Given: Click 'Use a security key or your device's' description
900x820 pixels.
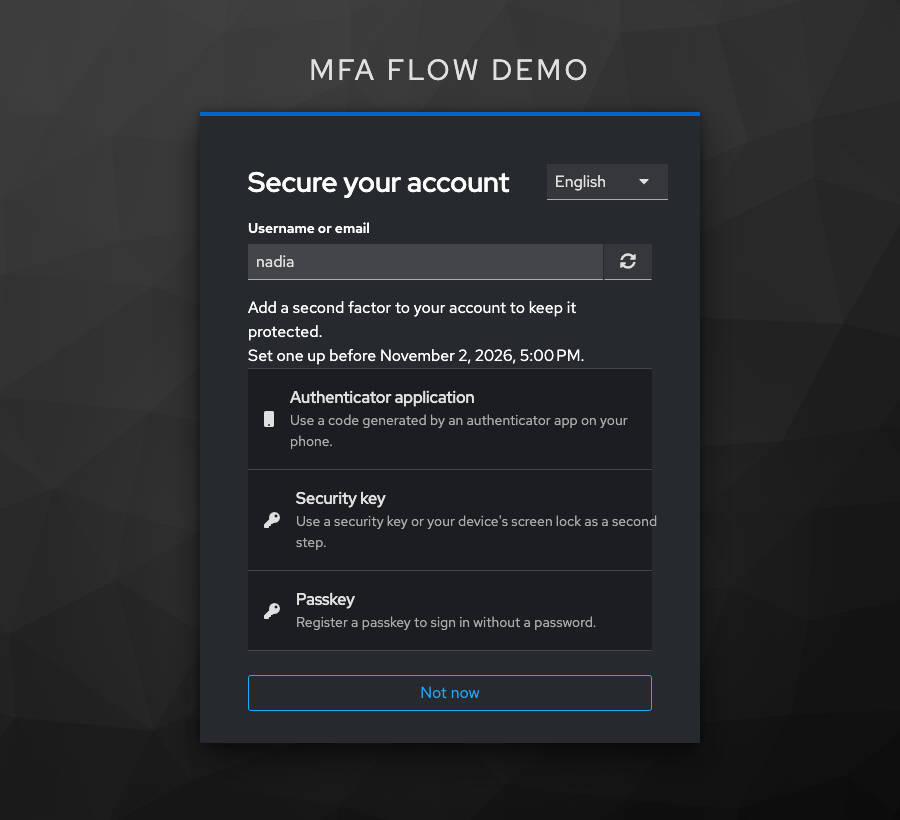Looking at the screenshot, I should tap(402, 522).
